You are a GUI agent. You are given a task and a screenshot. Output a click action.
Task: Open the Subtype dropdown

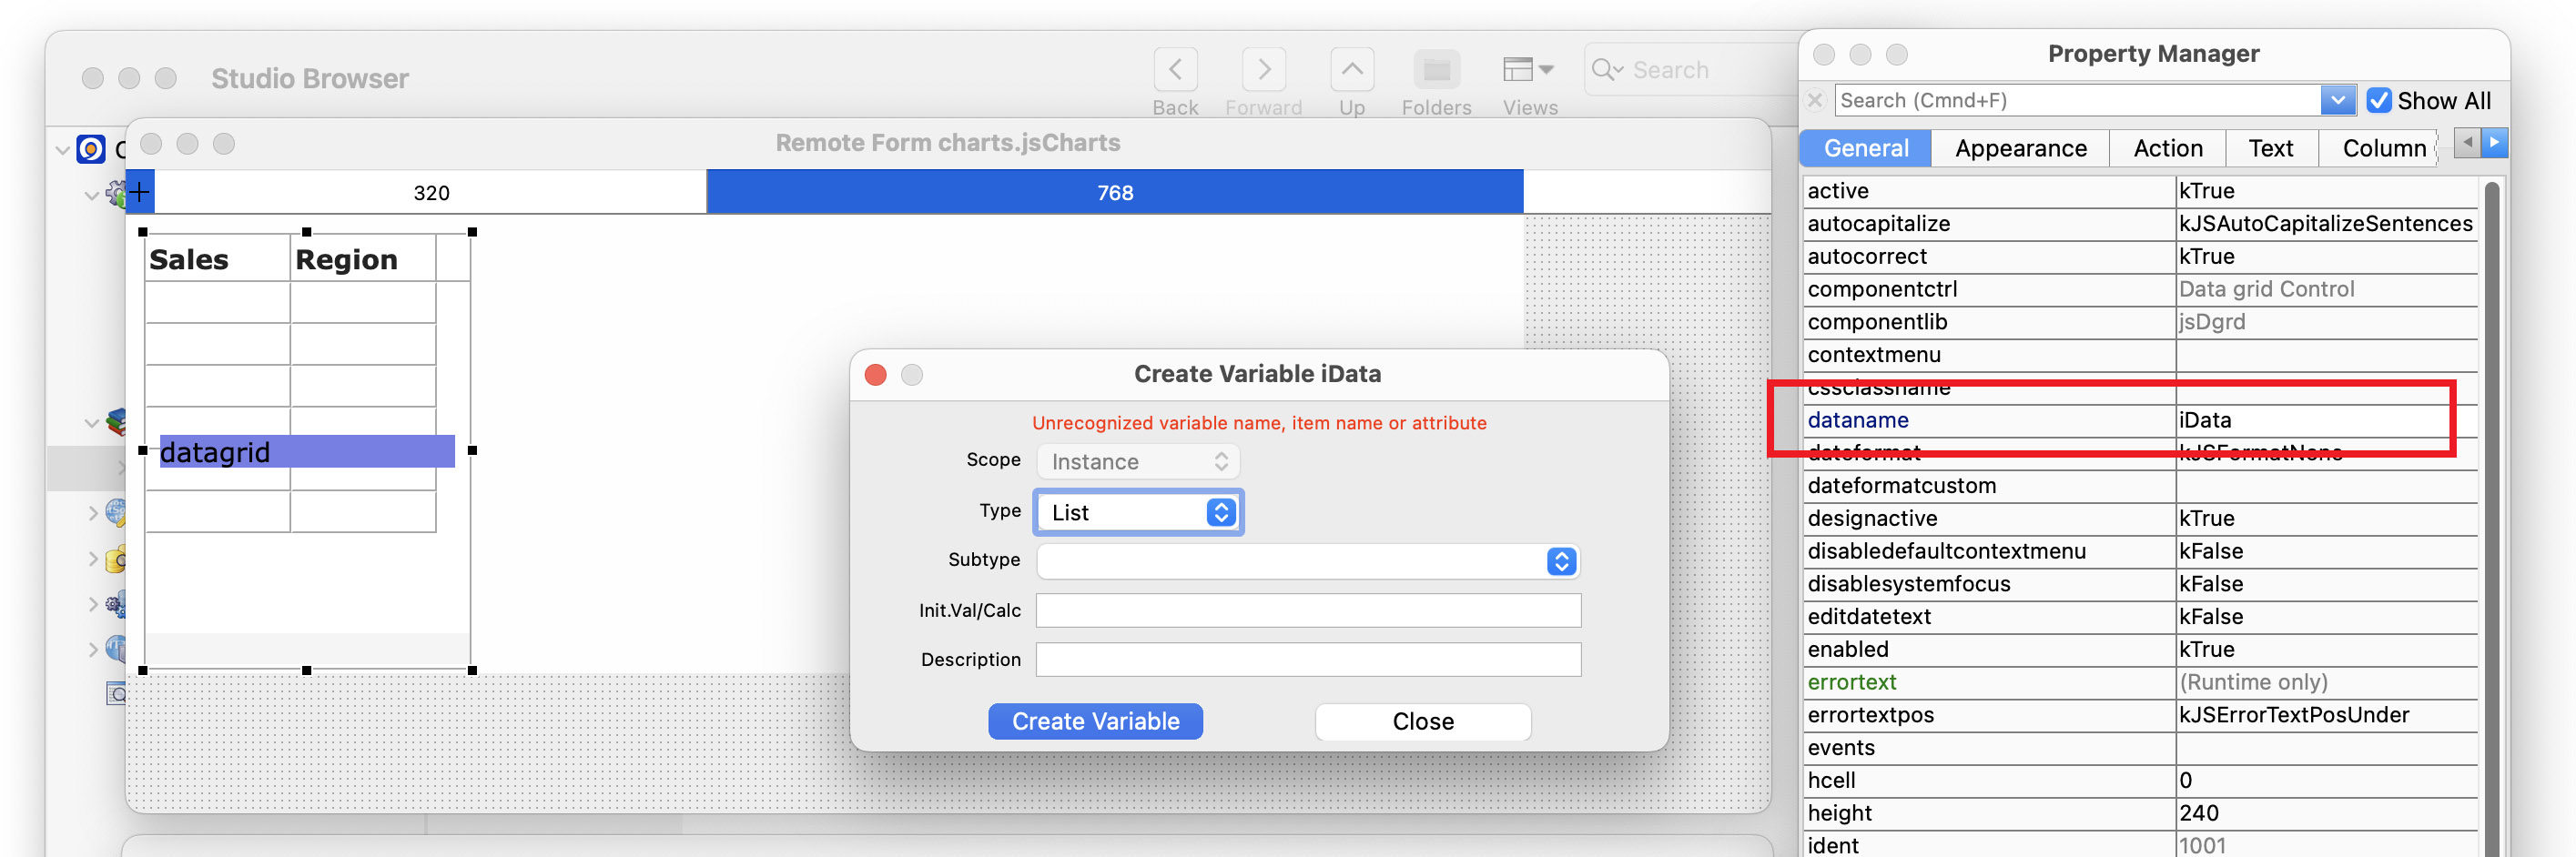click(1308, 561)
